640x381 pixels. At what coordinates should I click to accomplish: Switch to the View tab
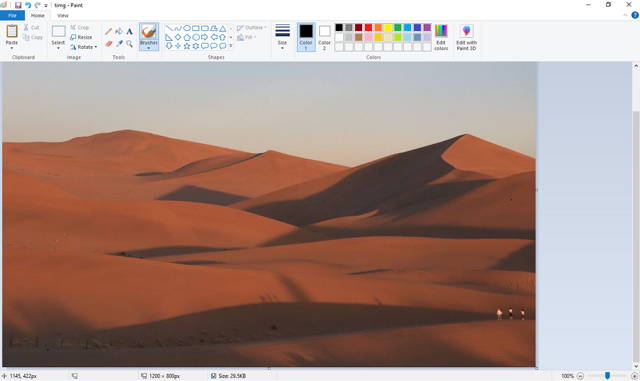click(62, 16)
